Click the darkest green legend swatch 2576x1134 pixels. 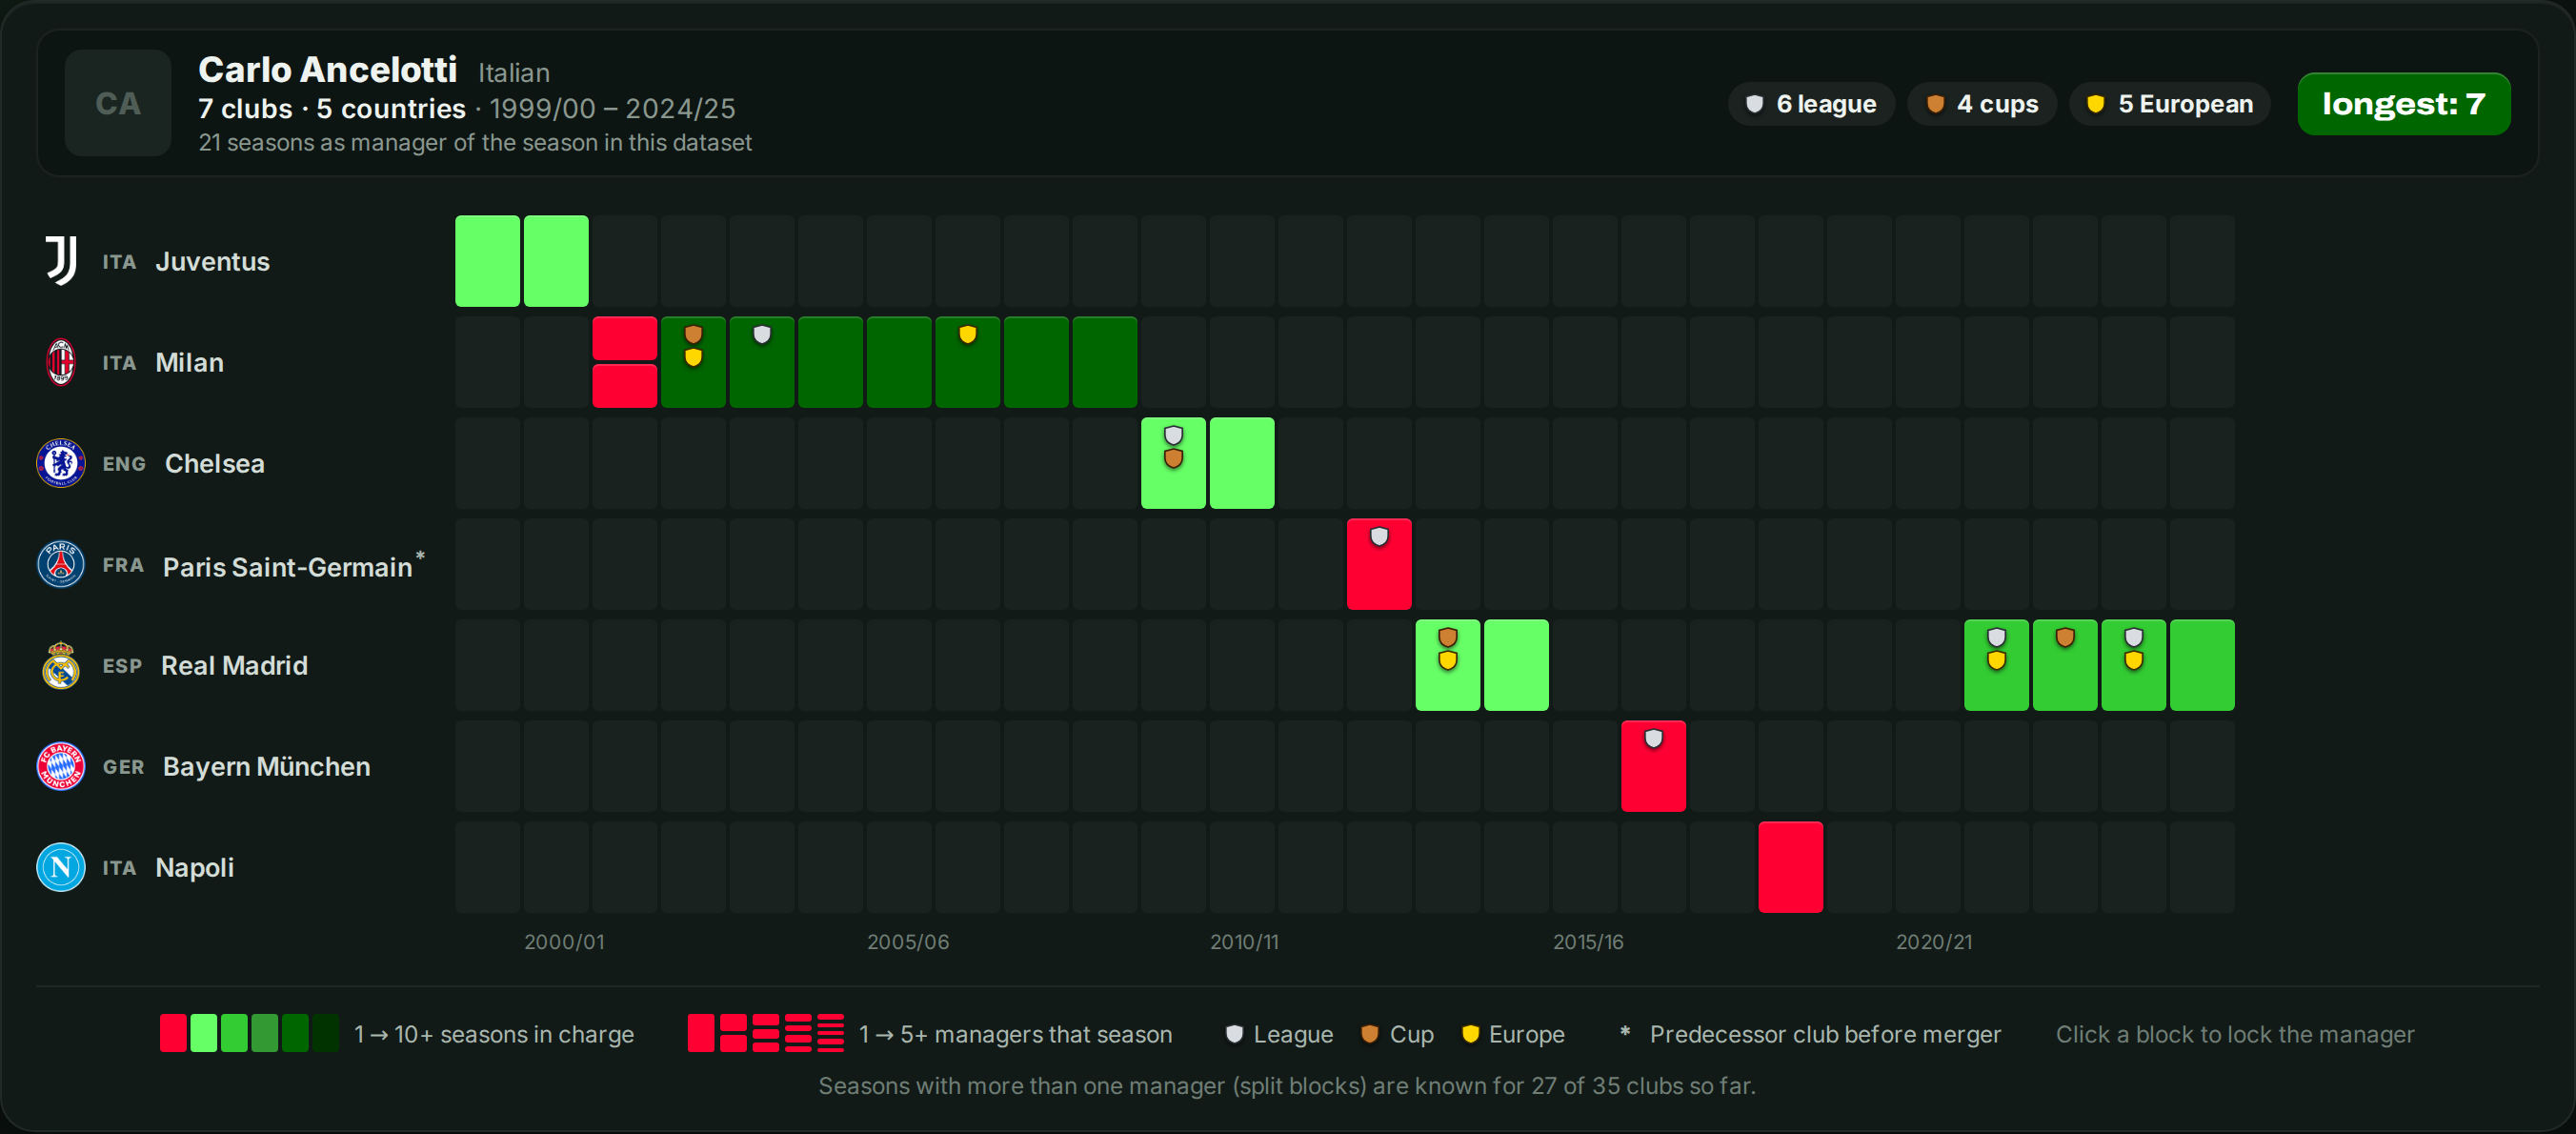(x=325, y=1033)
